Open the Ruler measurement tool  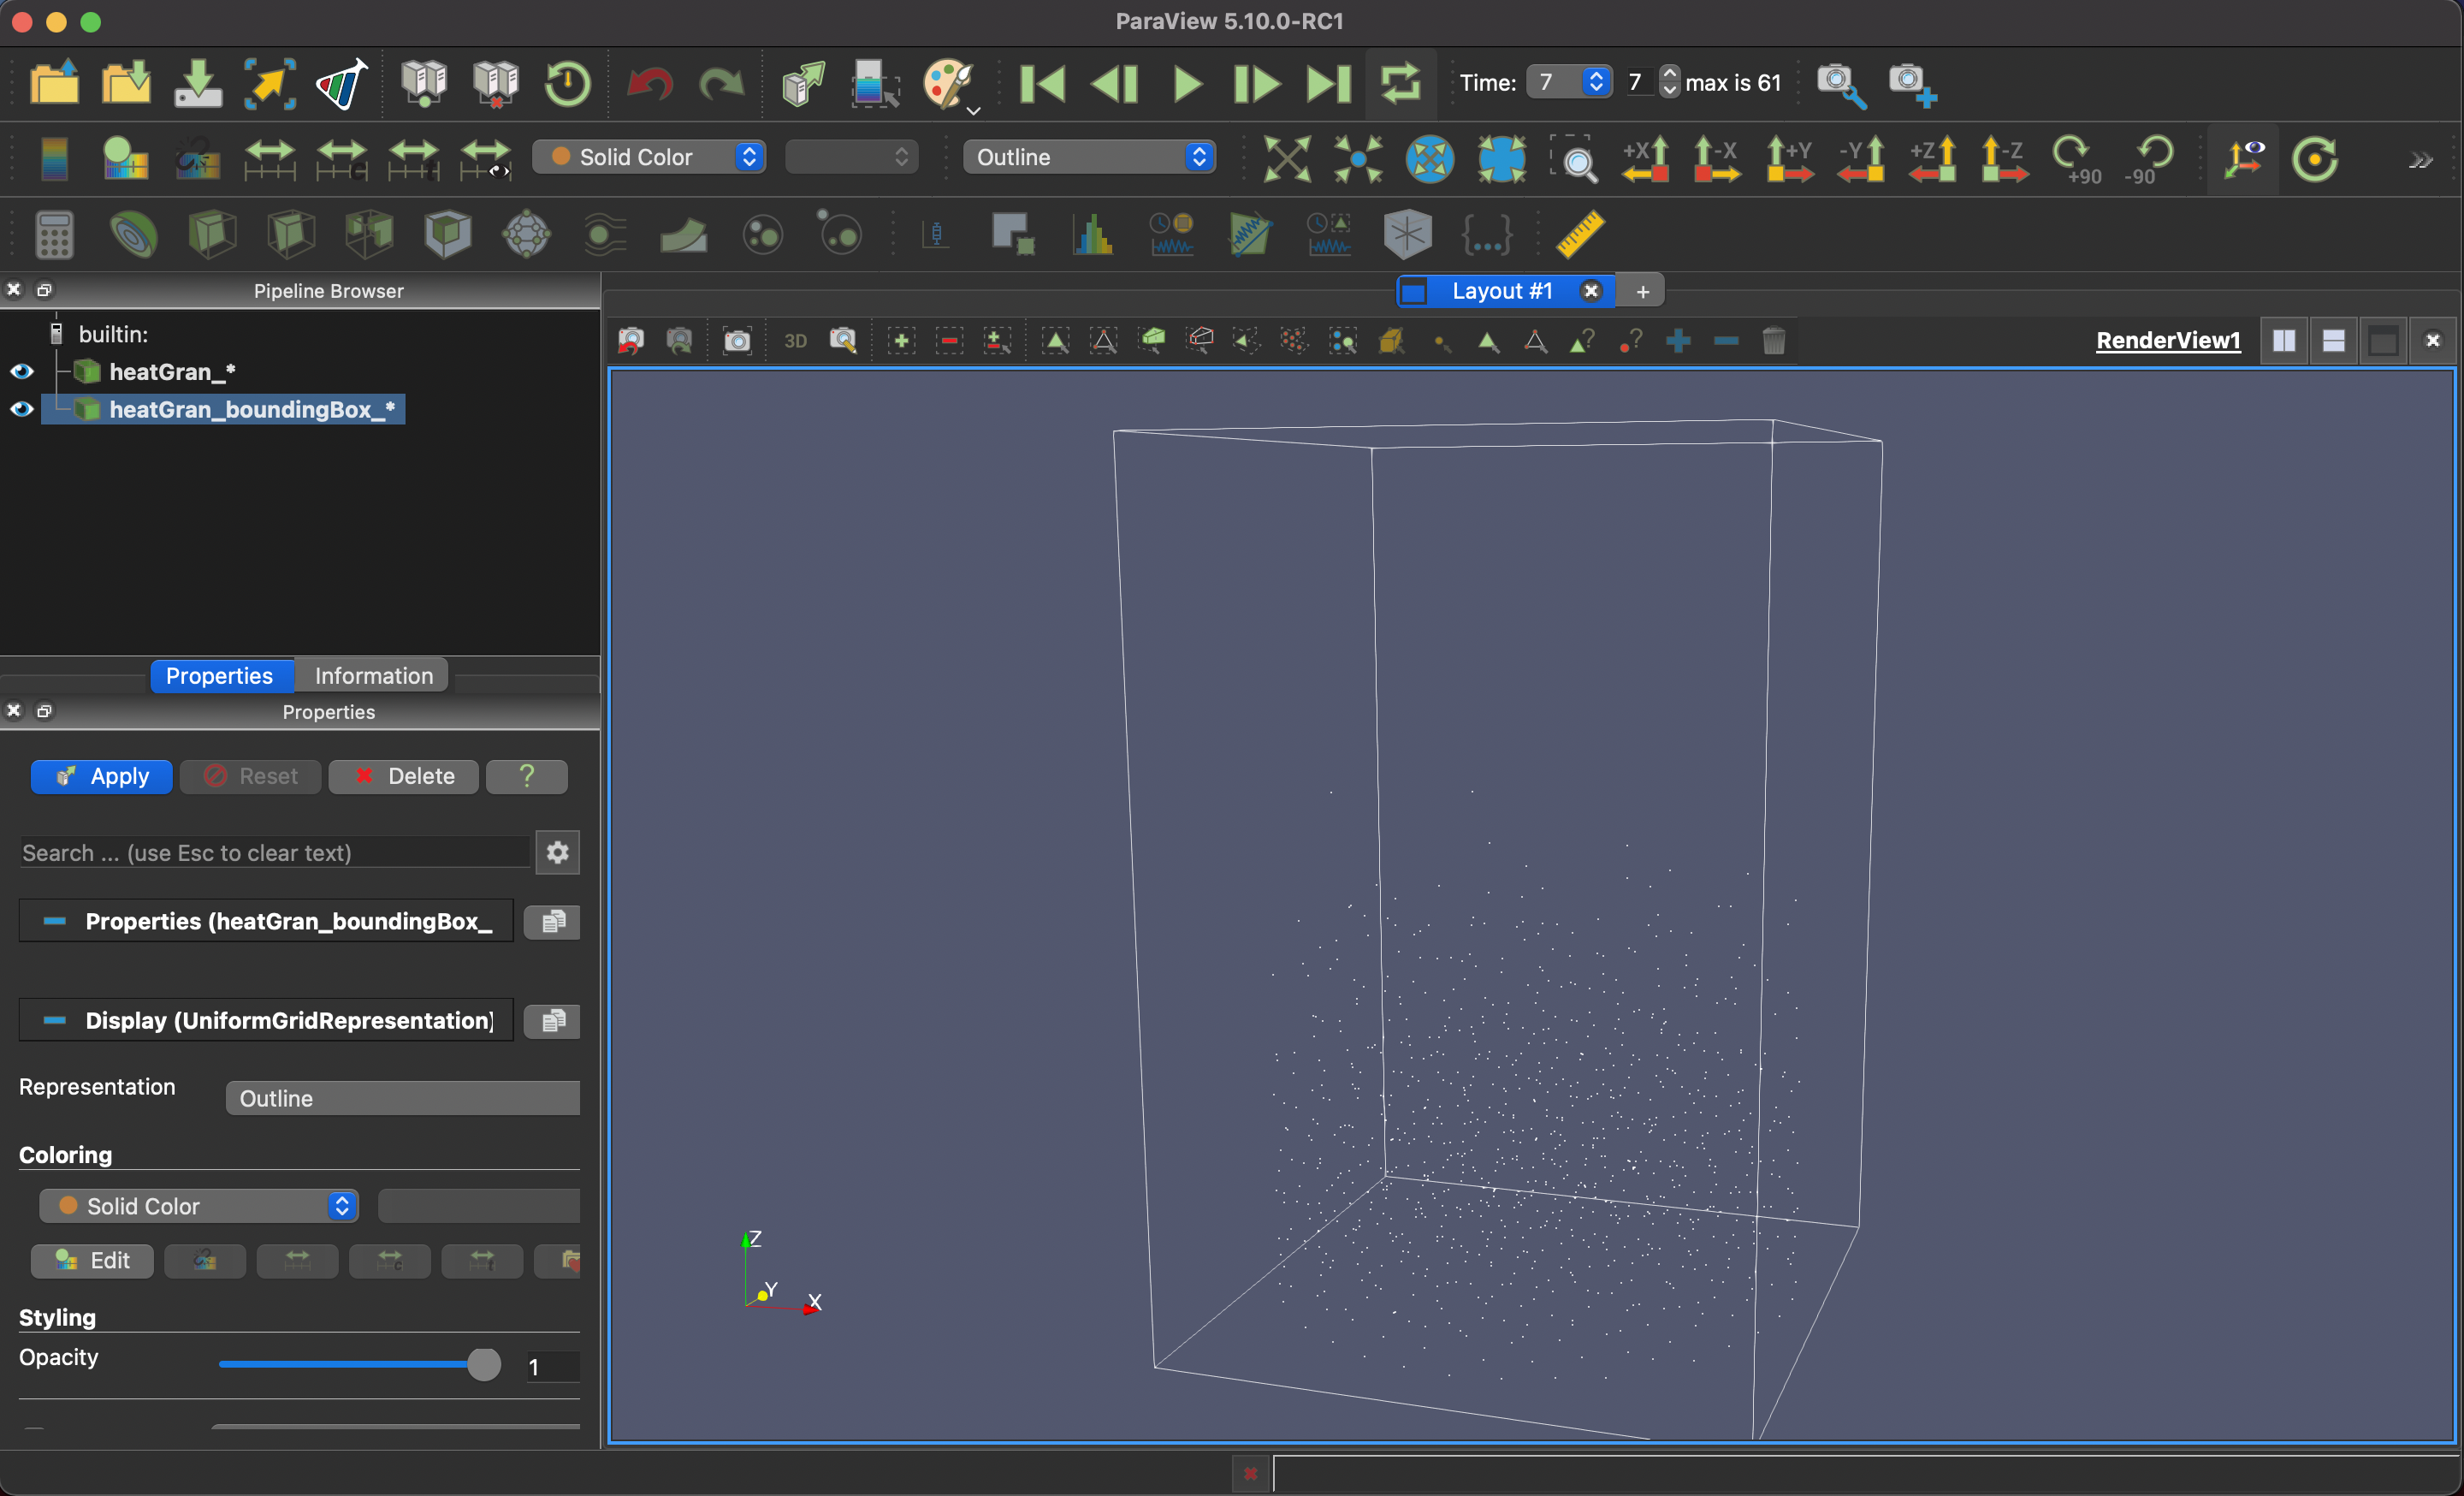[1579, 234]
